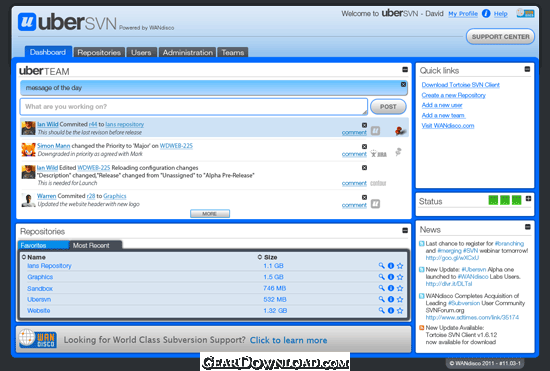The image size is (550, 371).
Task: Open info for Ubersvn repository
Action: (391, 299)
